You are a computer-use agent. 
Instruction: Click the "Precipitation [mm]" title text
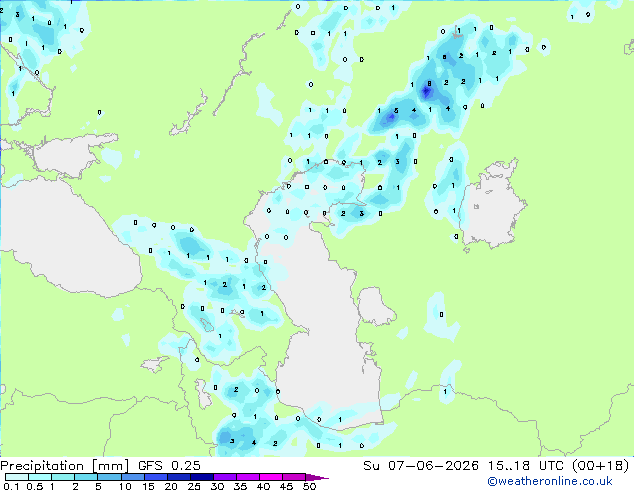(64, 466)
